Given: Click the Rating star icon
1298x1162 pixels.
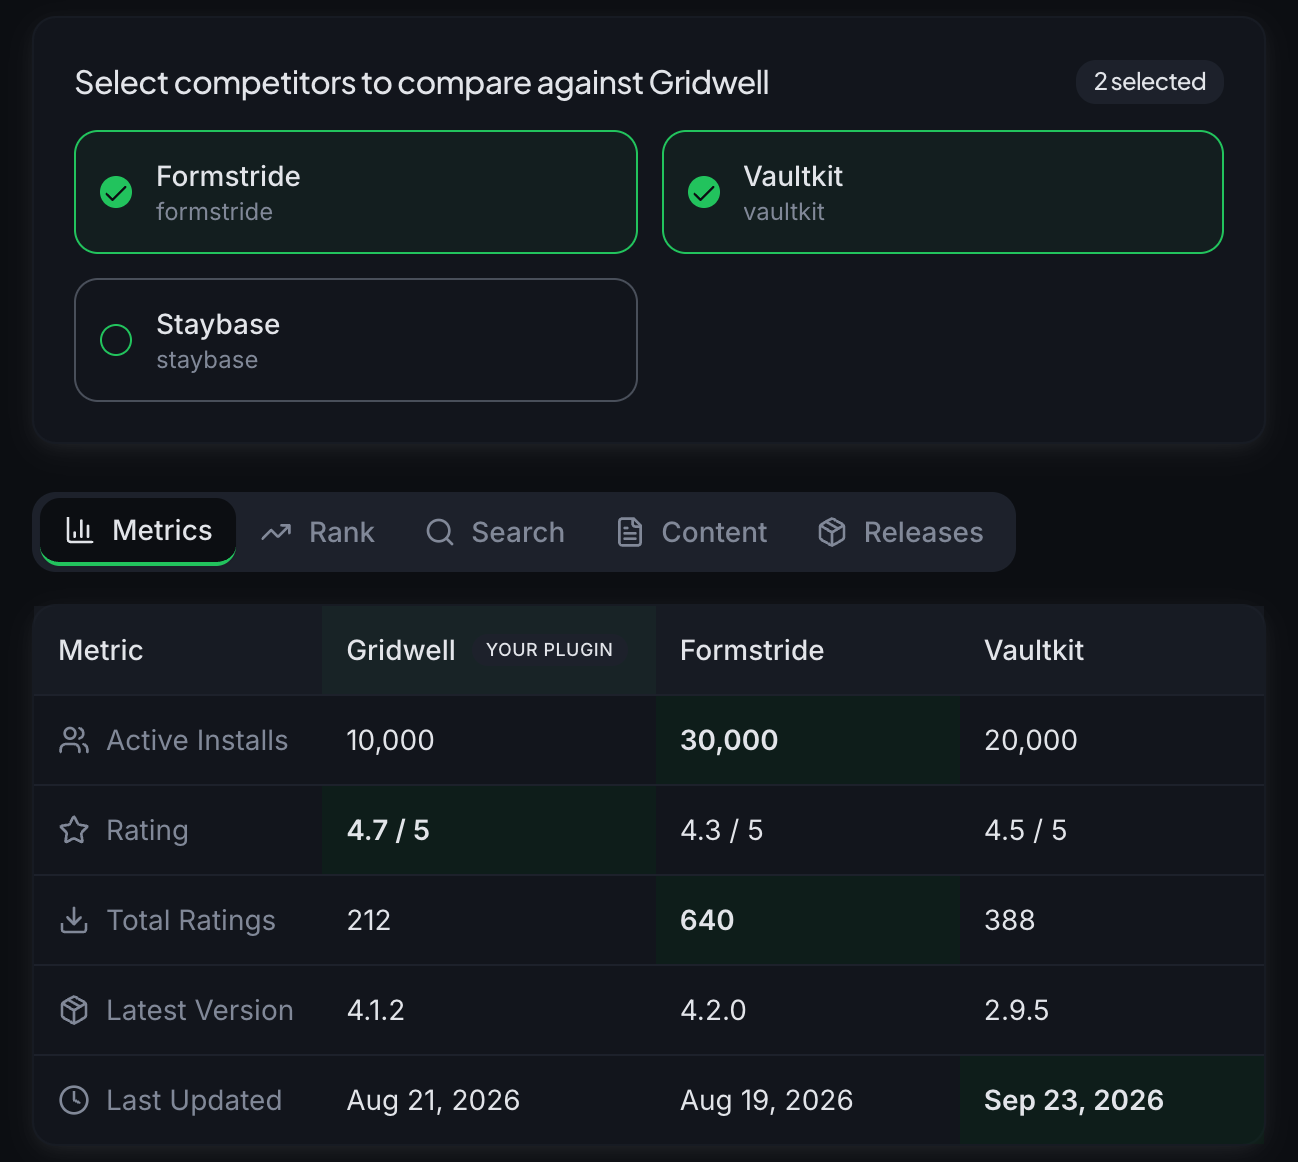Looking at the screenshot, I should pyautogui.click(x=74, y=830).
